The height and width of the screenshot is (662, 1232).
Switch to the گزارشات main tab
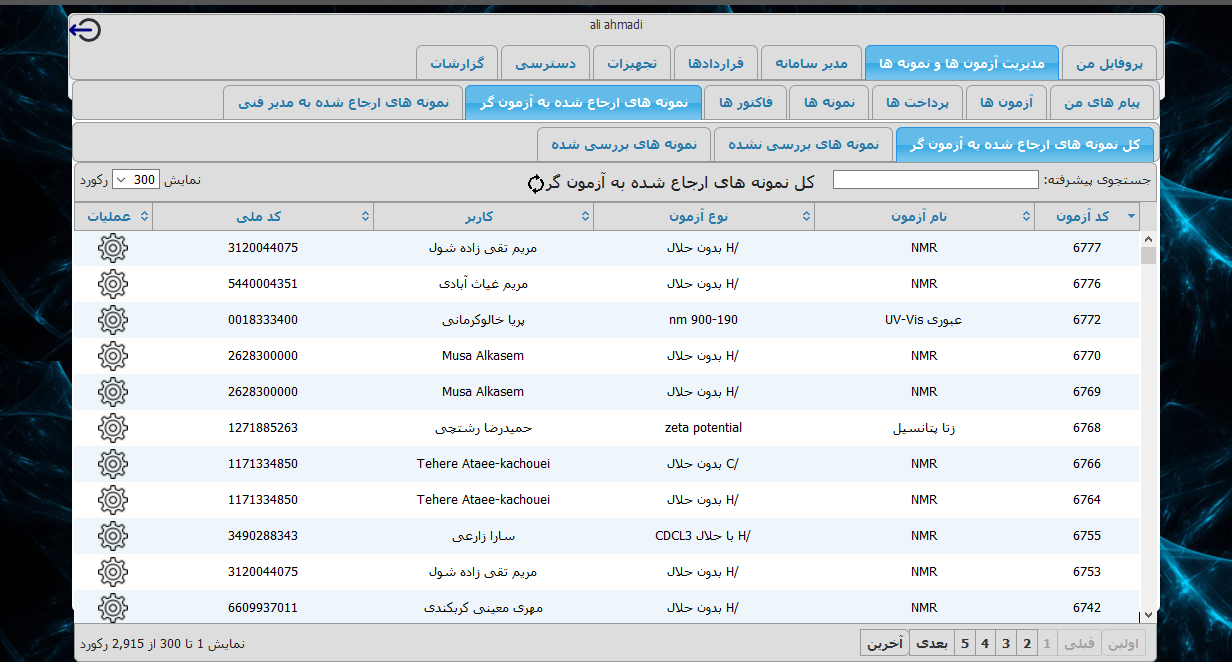coord(457,64)
